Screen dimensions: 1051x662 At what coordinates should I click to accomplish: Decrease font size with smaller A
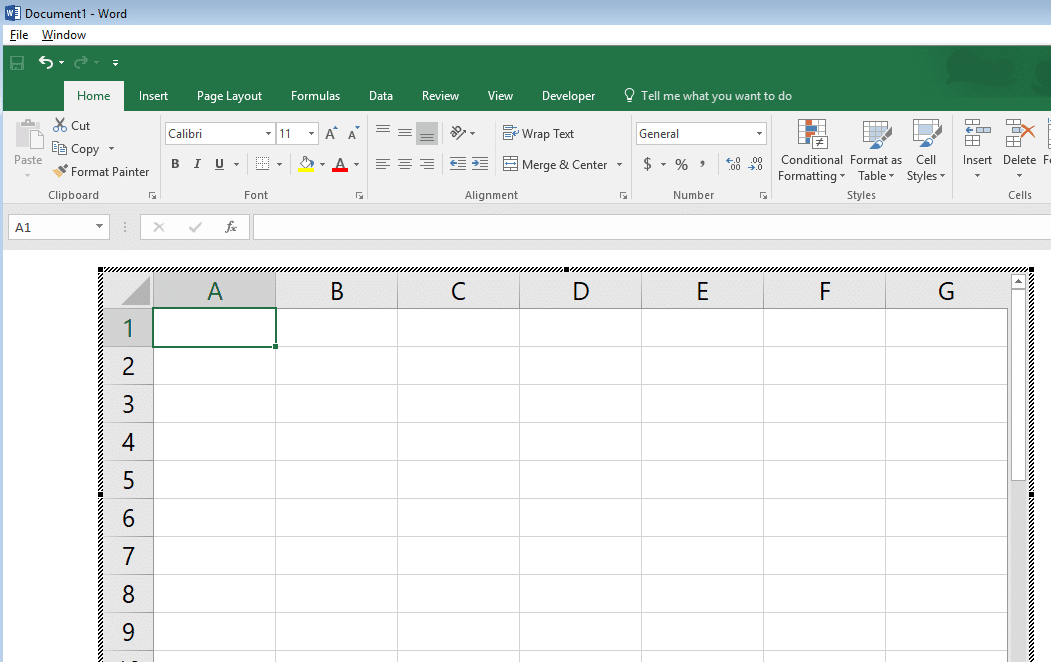point(353,133)
